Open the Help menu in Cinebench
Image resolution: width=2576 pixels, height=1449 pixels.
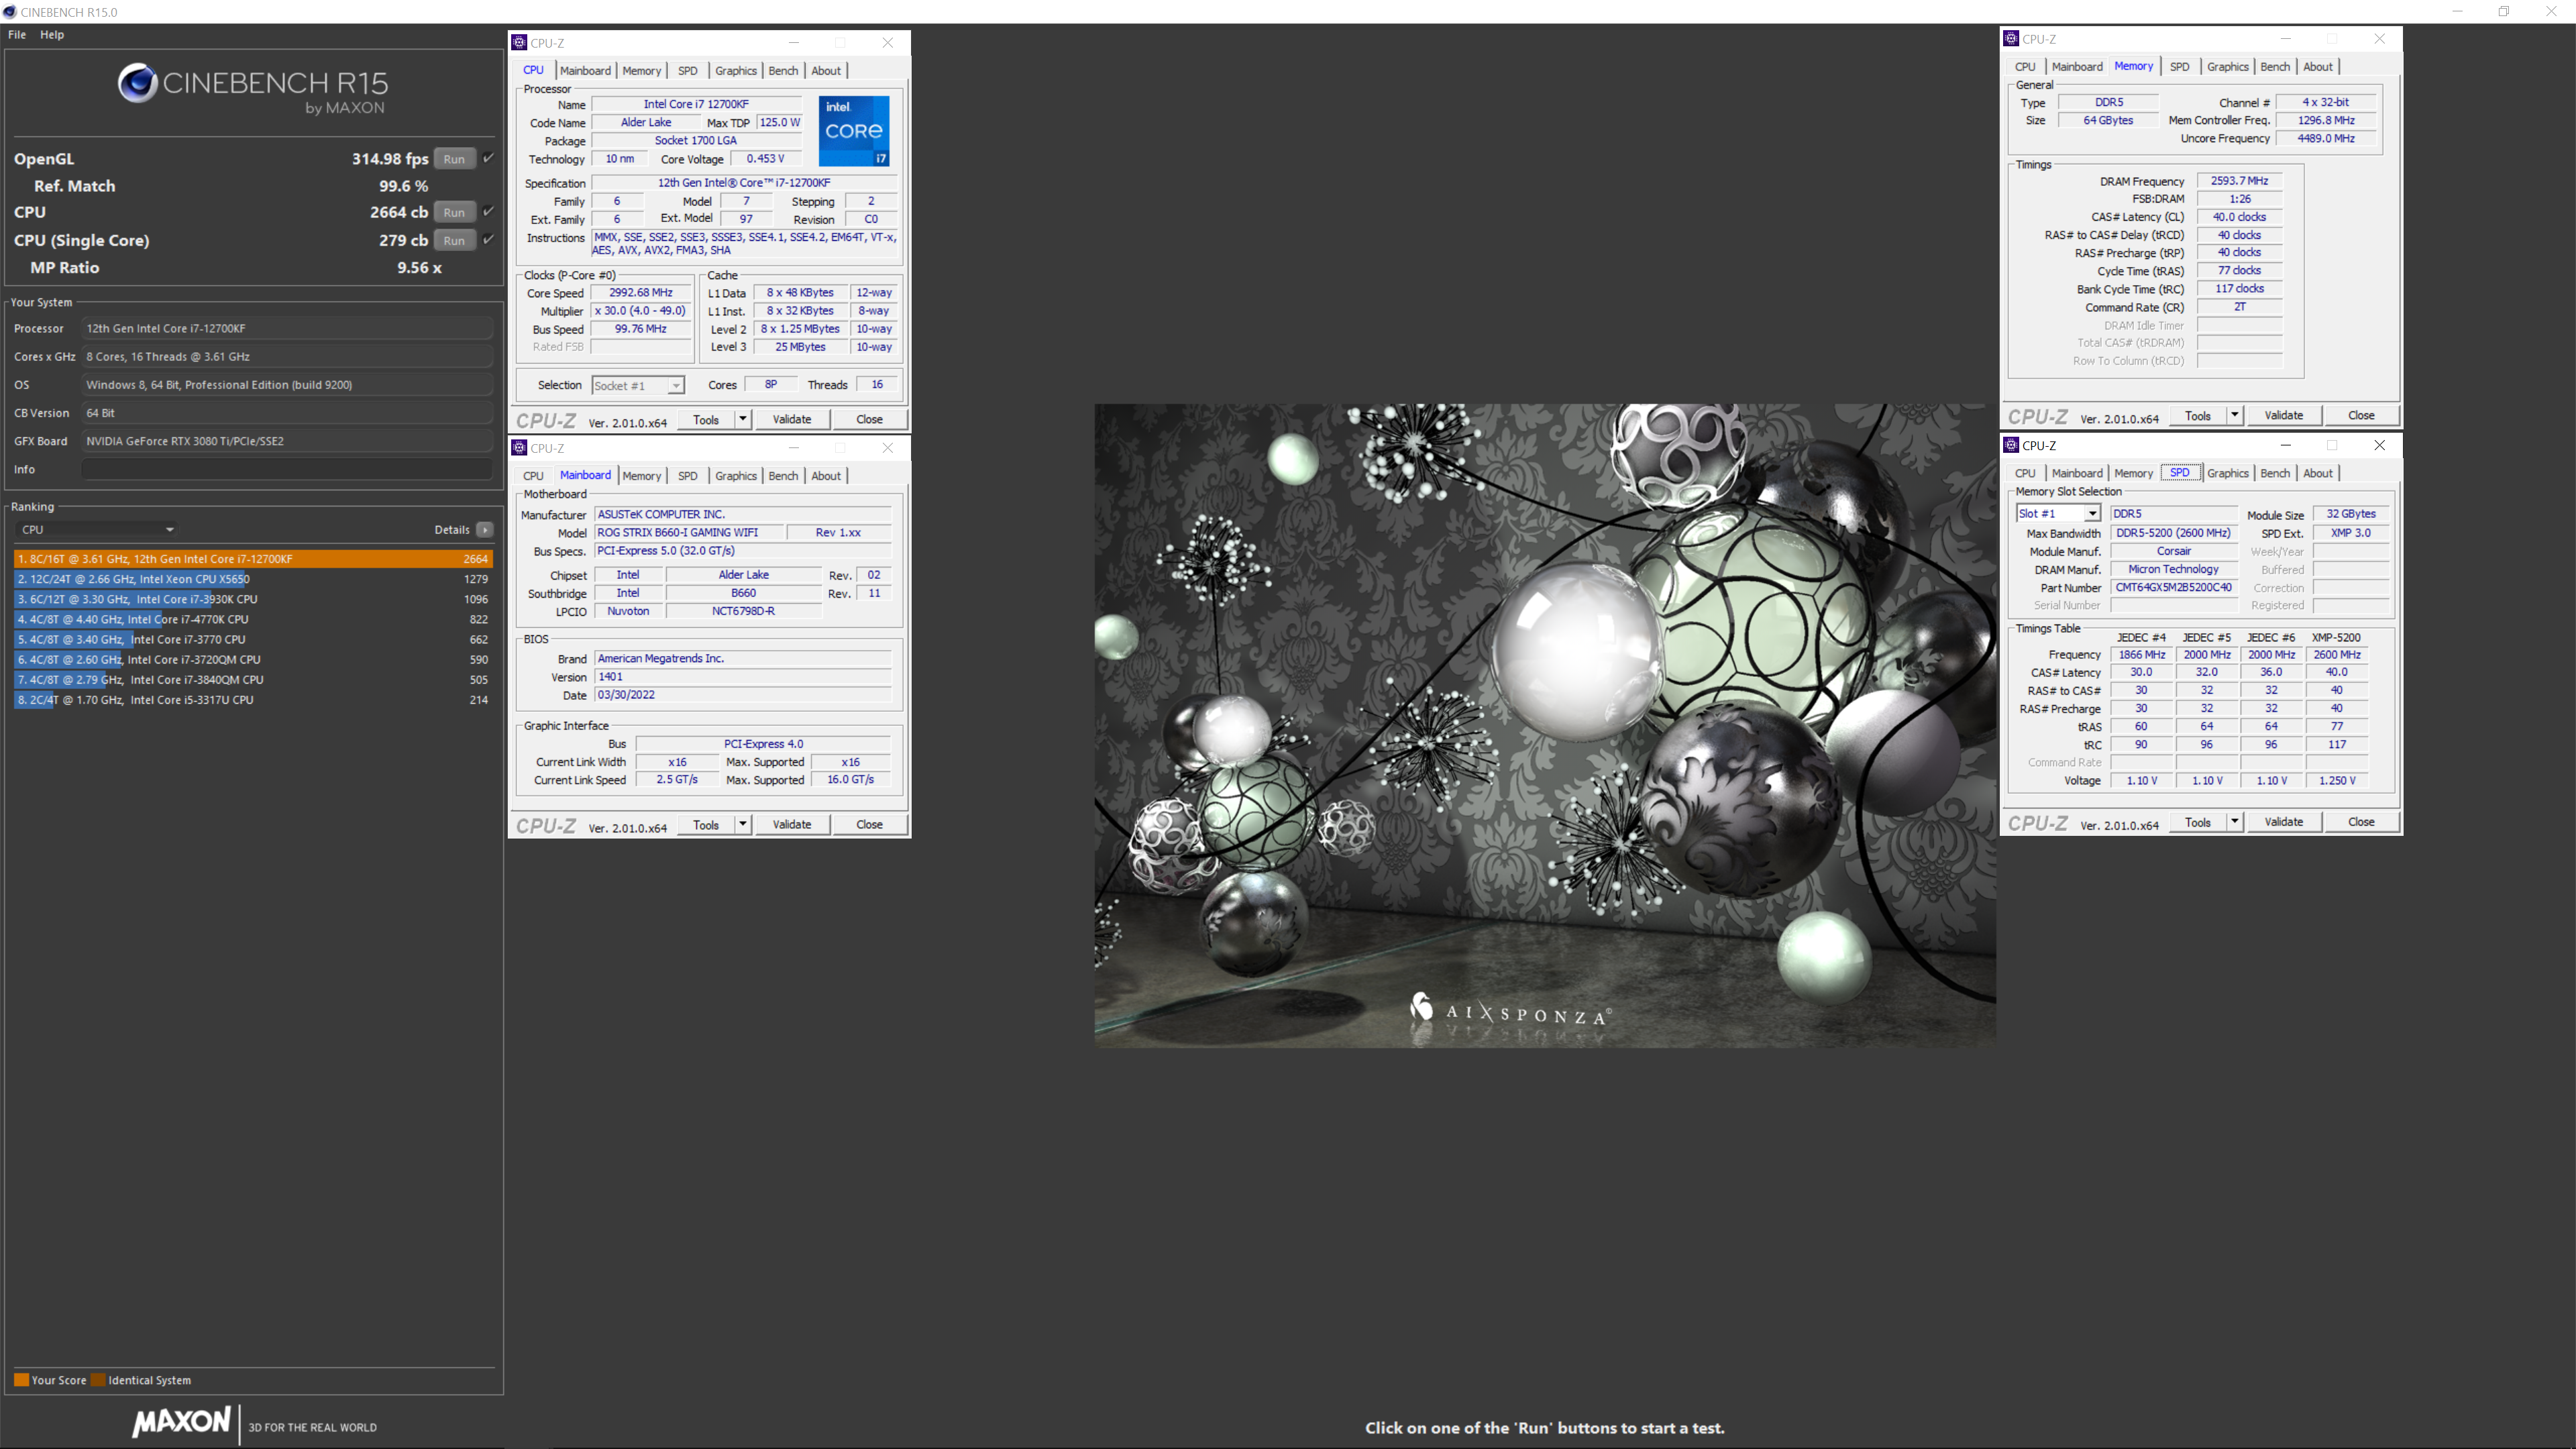(52, 34)
